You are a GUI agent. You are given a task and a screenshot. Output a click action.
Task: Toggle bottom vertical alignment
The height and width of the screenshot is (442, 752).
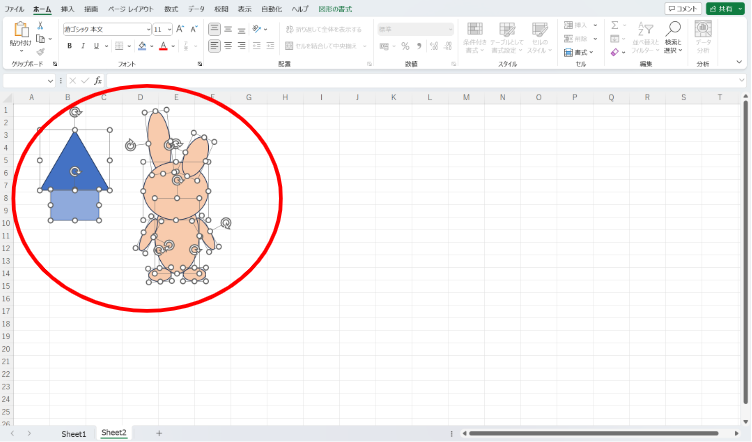242,29
